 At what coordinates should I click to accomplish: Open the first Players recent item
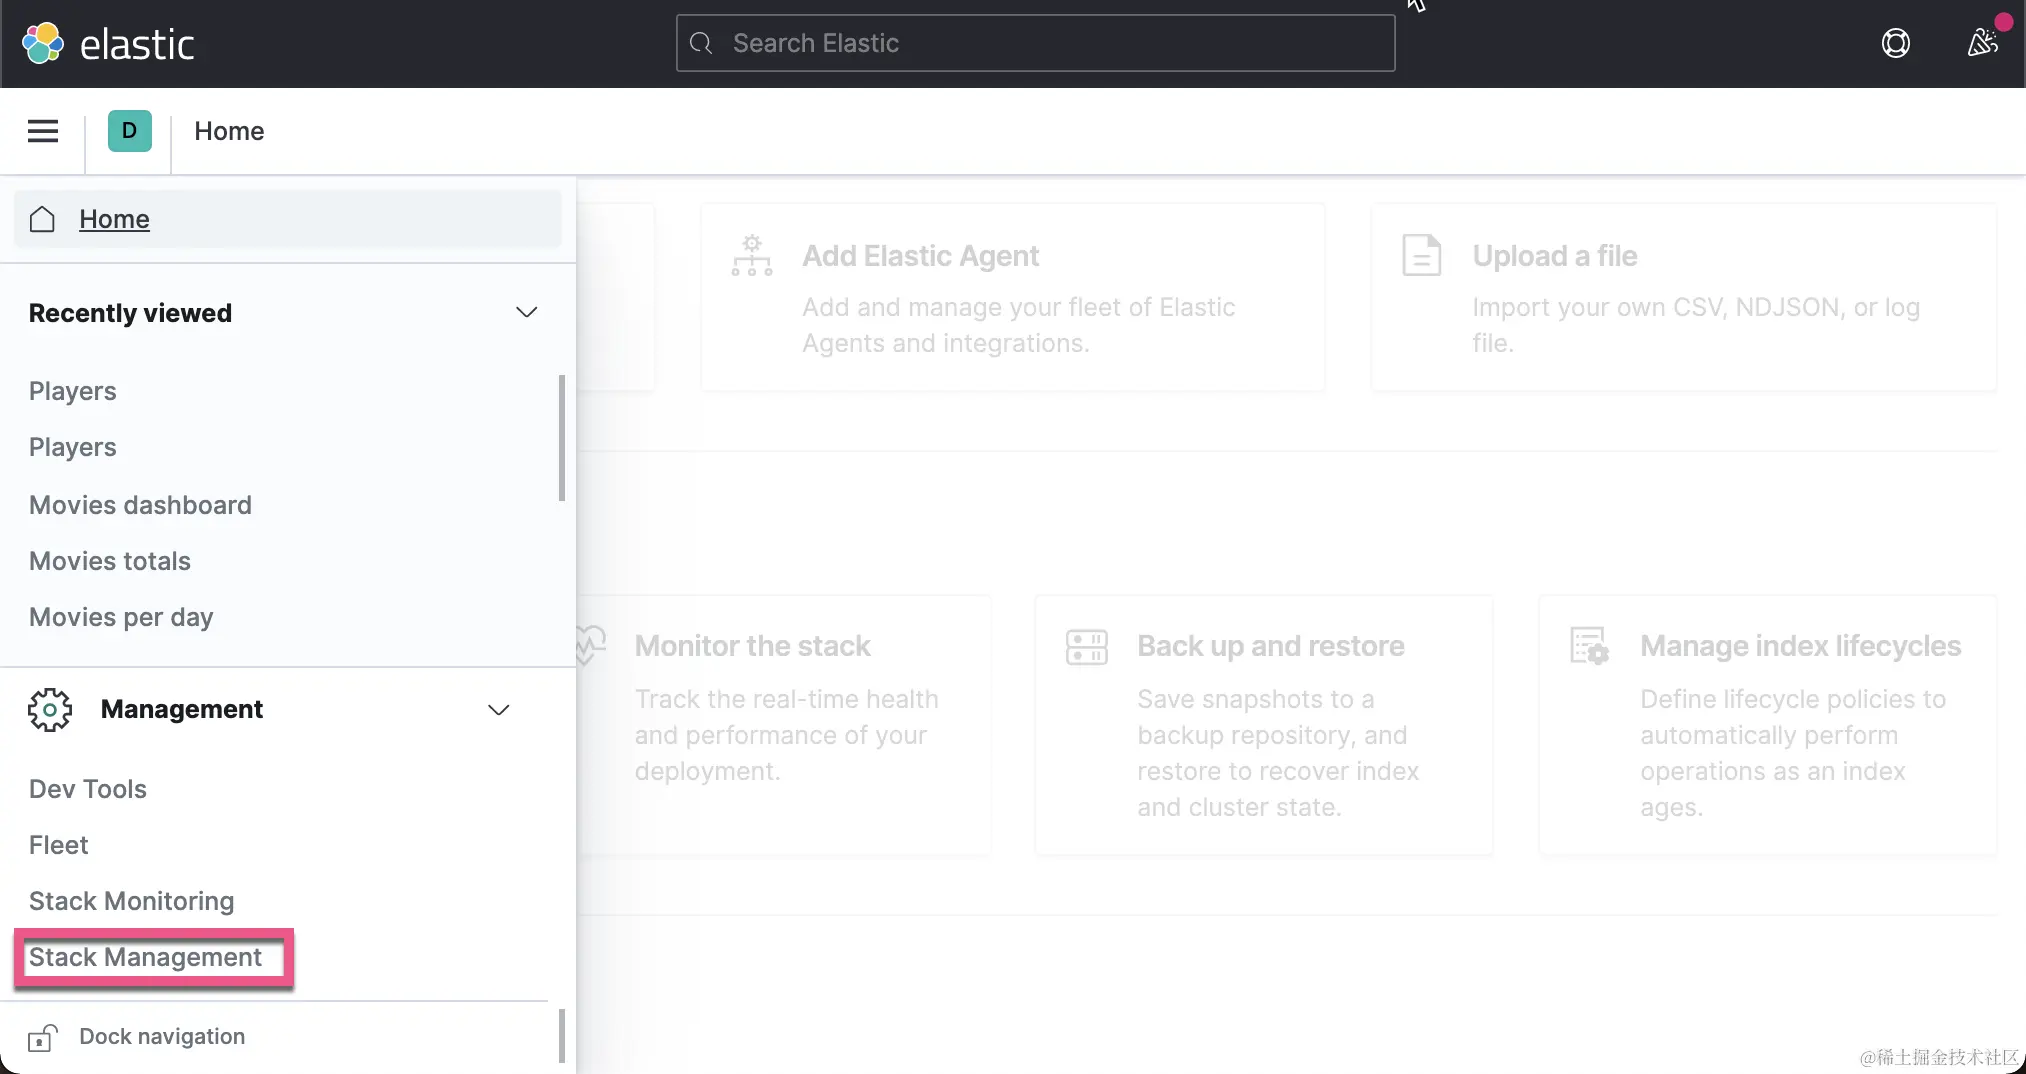[72, 391]
